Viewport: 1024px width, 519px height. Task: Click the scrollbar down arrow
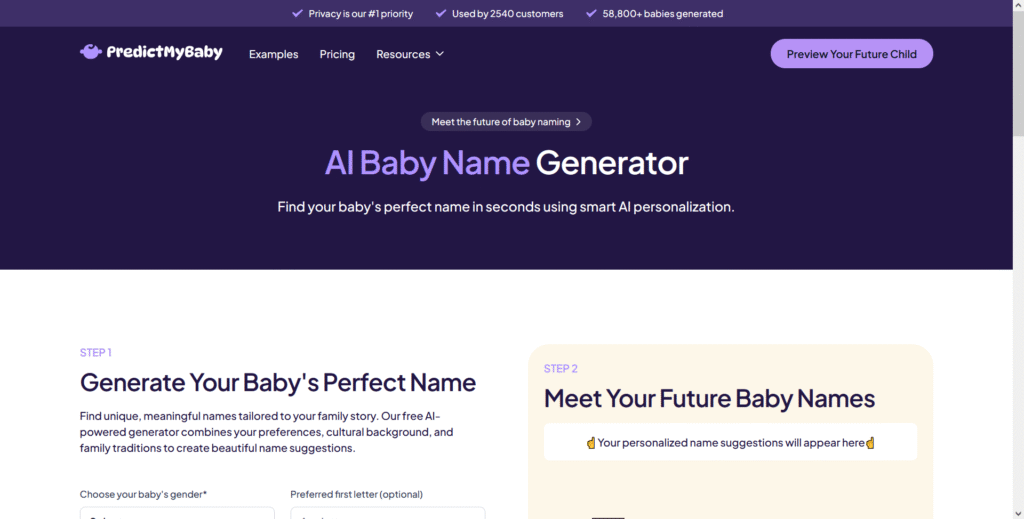click(x=1018, y=514)
